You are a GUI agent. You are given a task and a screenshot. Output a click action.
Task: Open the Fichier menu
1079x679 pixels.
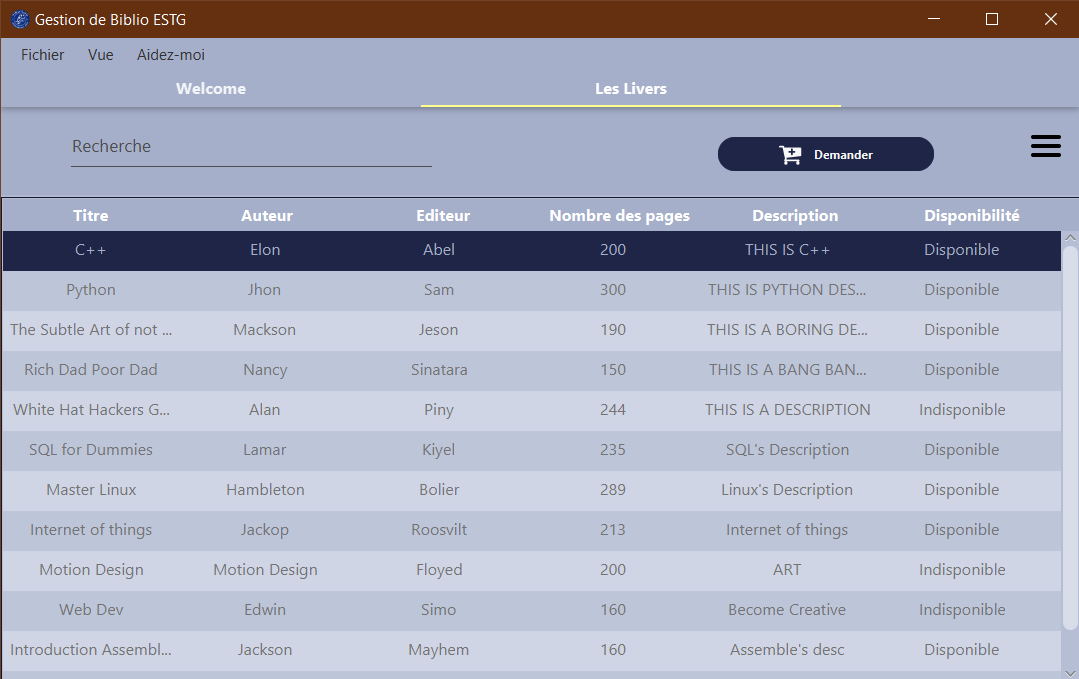[42, 55]
